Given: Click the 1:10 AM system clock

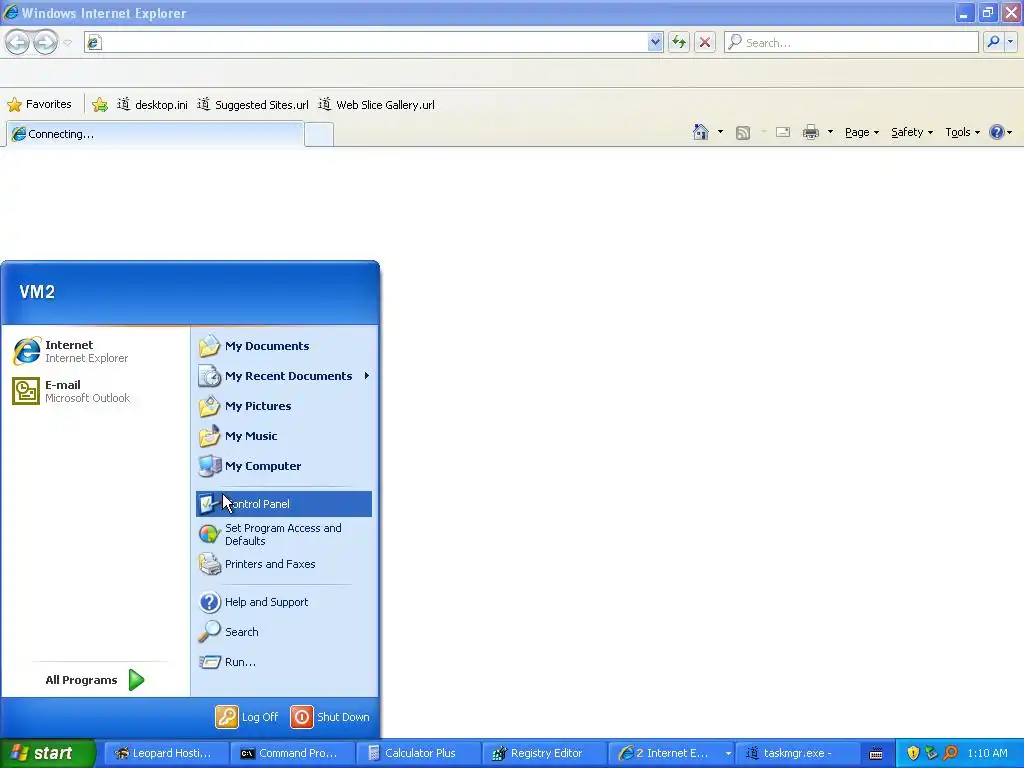Looking at the screenshot, I should 987,754.
